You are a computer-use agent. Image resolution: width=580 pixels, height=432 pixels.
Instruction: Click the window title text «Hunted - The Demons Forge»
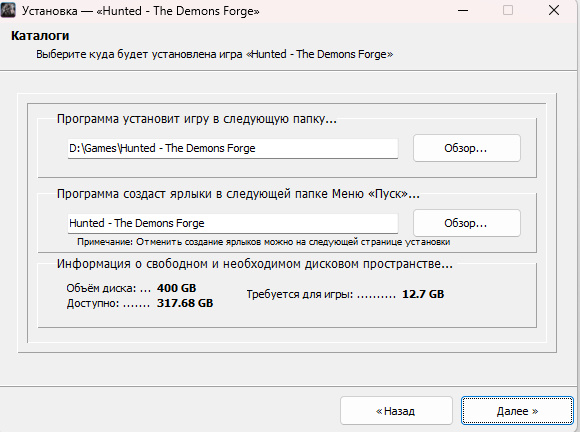pos(178,11)
